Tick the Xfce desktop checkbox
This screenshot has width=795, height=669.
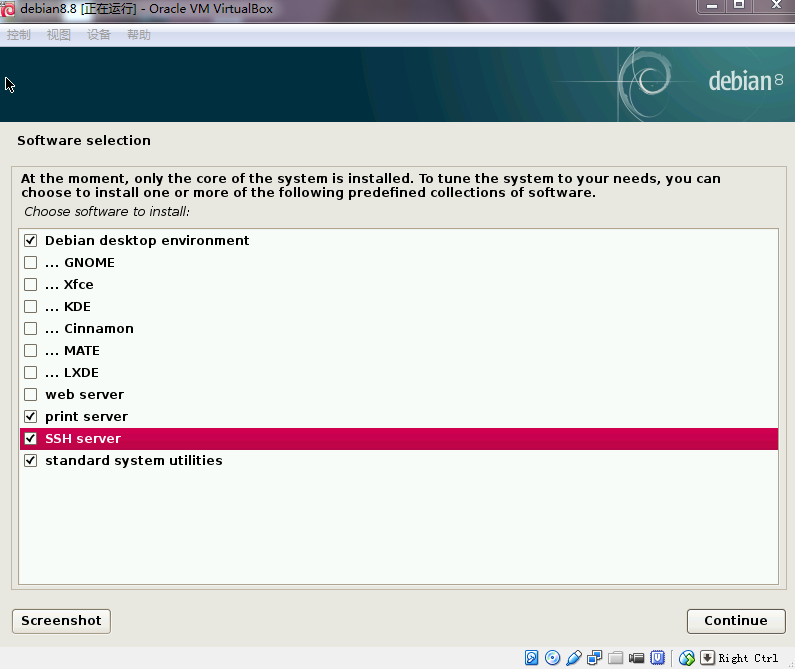(x=31, y=285)
